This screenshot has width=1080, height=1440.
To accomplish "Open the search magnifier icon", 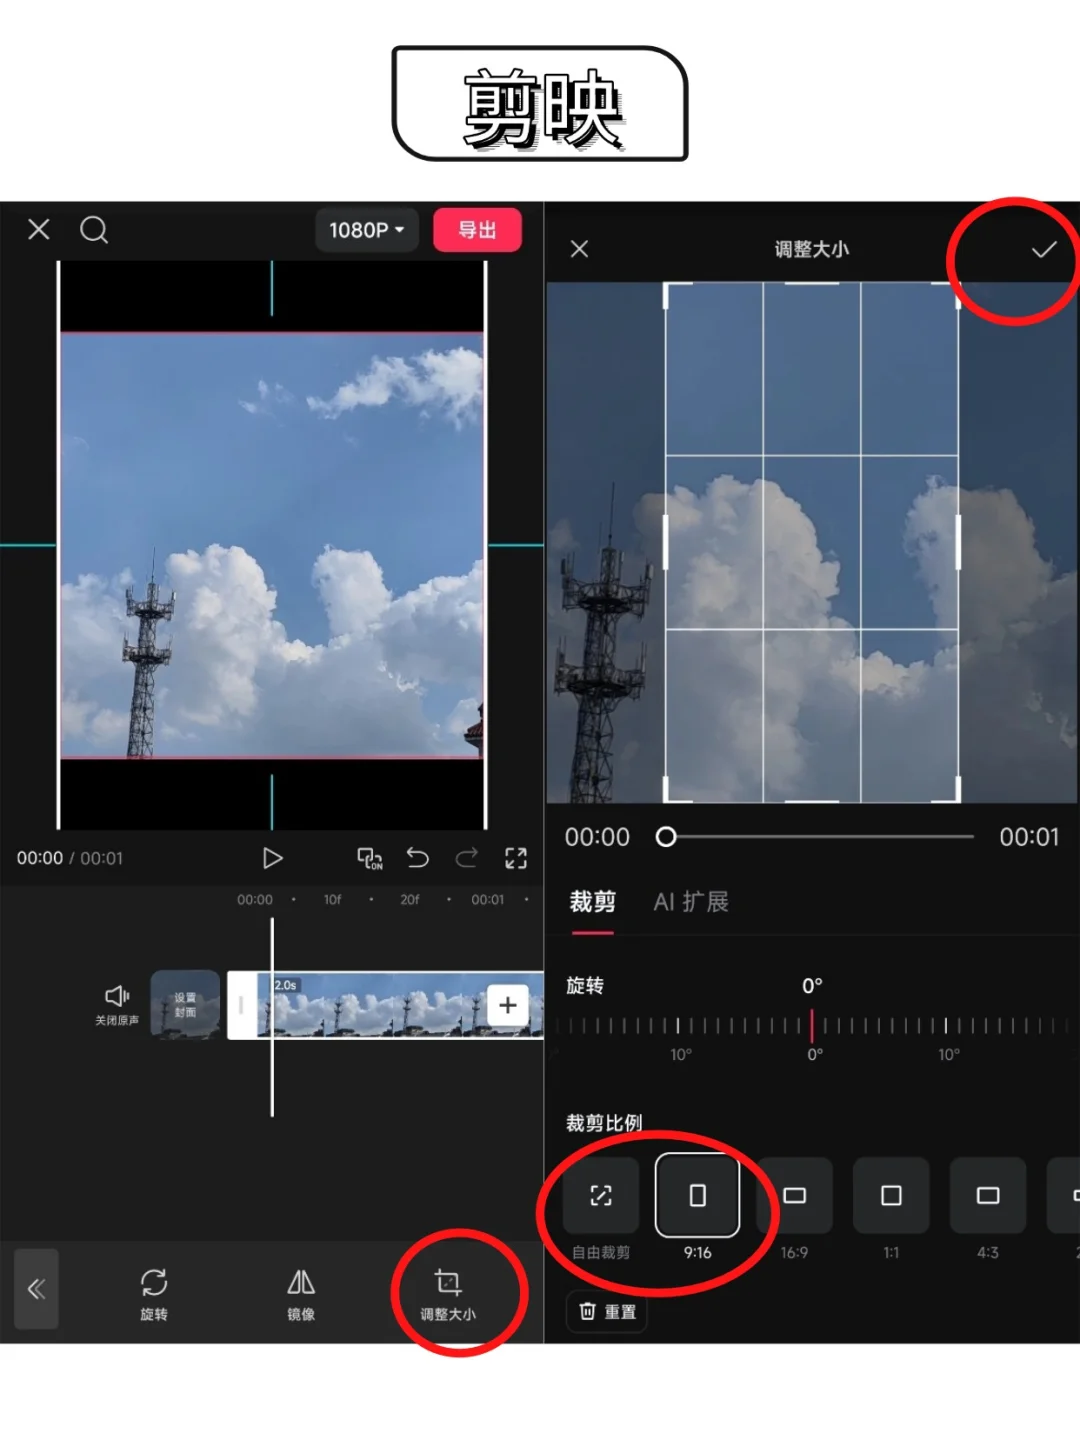I will click(94, 230).
